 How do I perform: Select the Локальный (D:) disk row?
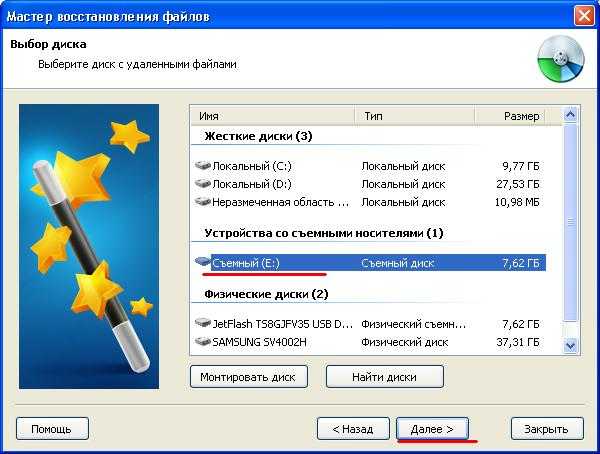pyautogui.click(x=369, y=184)
